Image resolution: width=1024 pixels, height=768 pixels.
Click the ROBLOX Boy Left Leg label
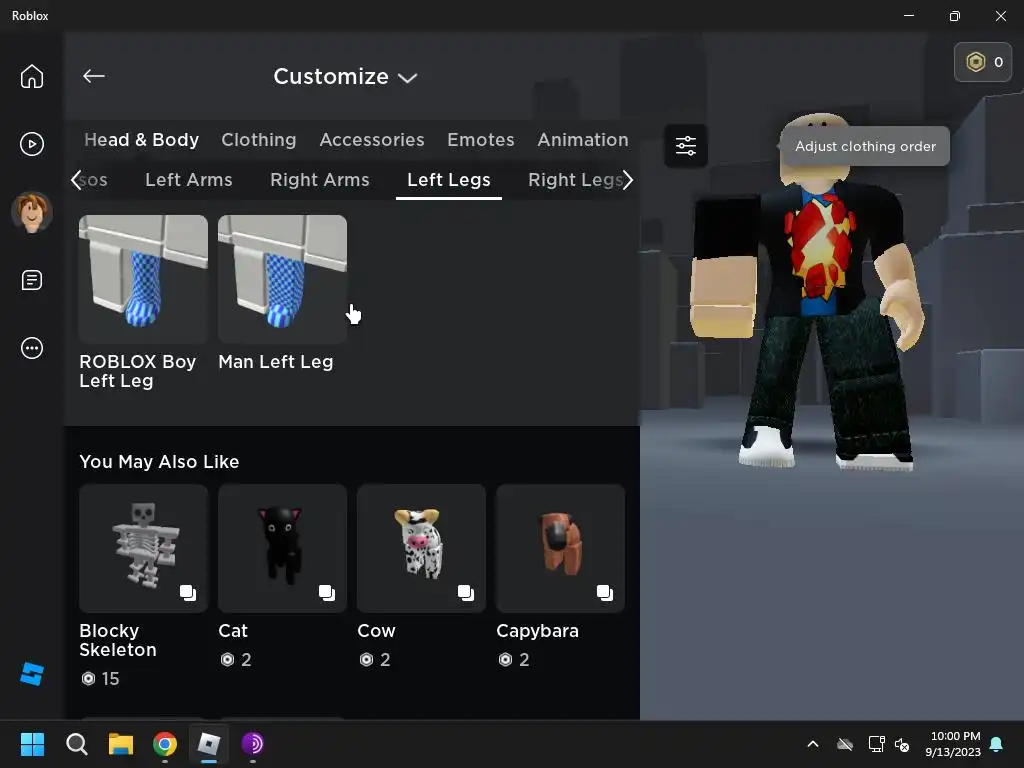point(137,371)
